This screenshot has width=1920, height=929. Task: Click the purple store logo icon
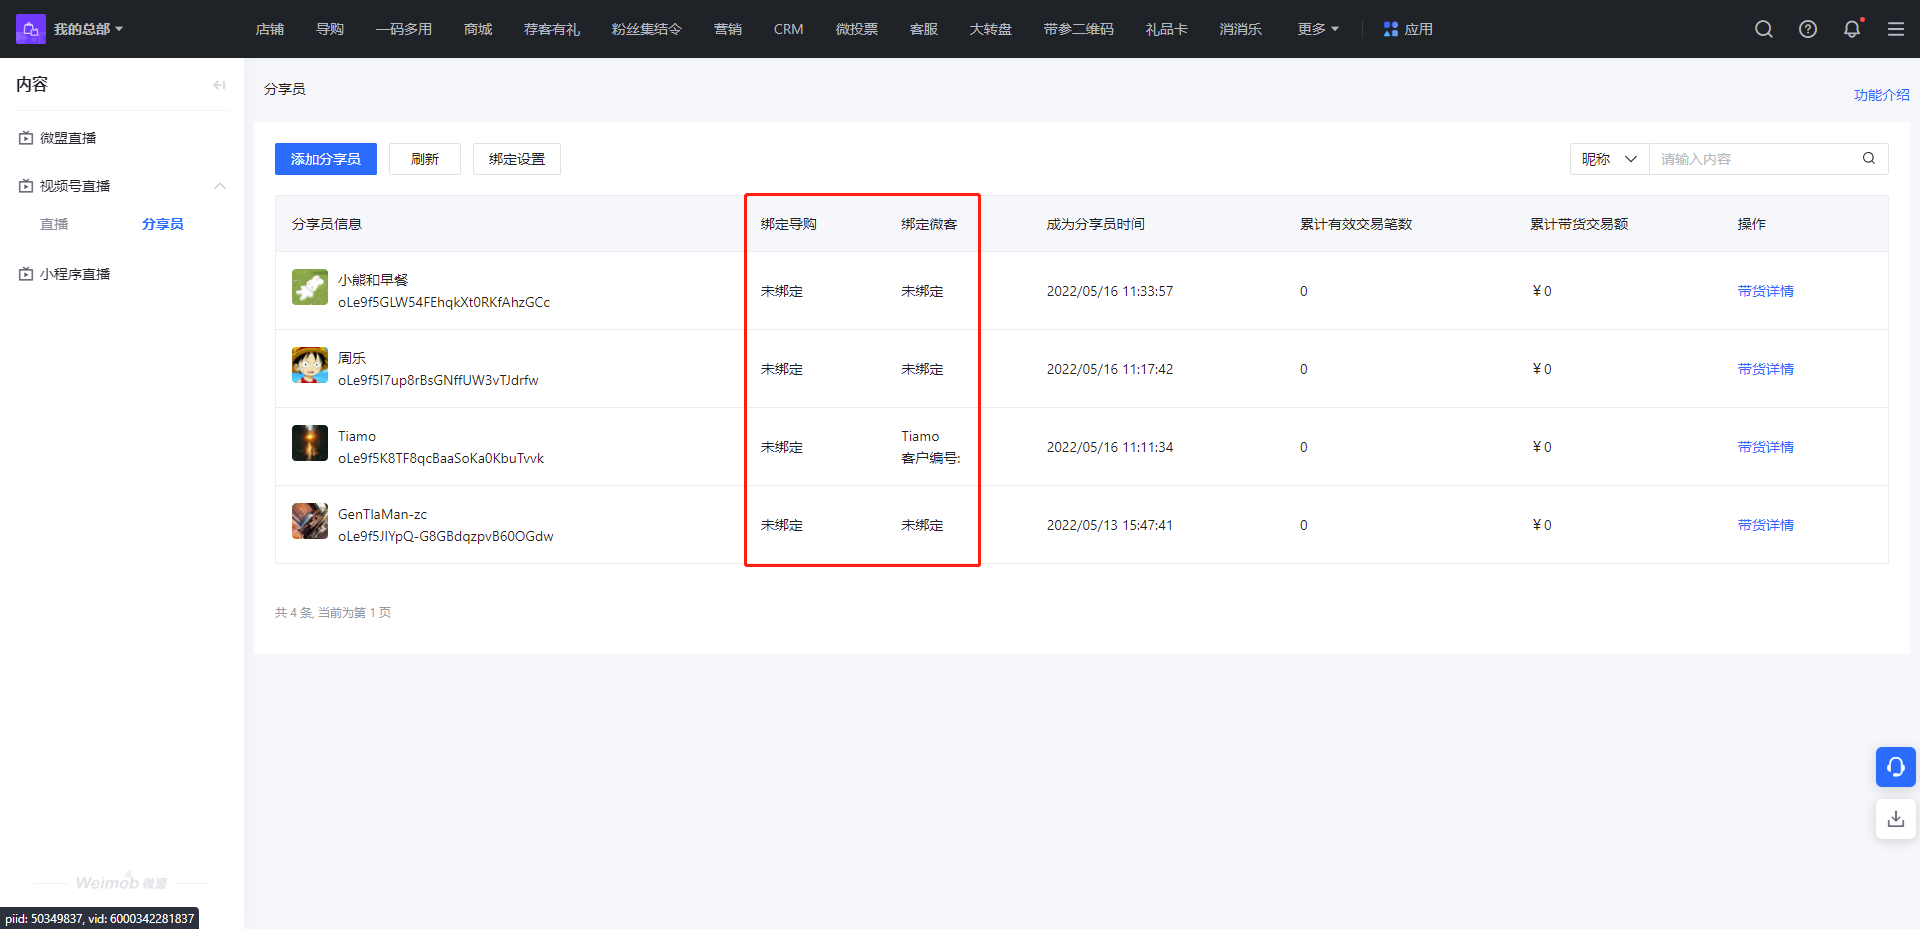tap(31, 29)
